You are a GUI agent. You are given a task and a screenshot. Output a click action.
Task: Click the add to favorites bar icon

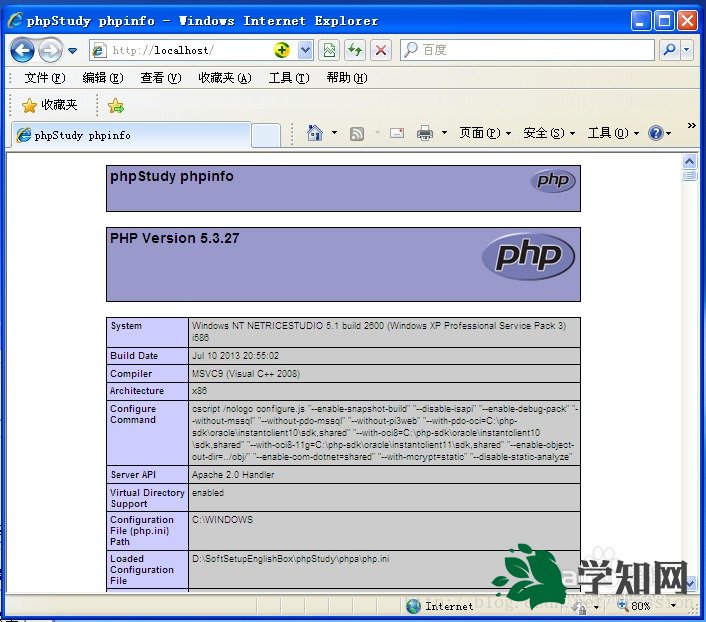point(116,106)
